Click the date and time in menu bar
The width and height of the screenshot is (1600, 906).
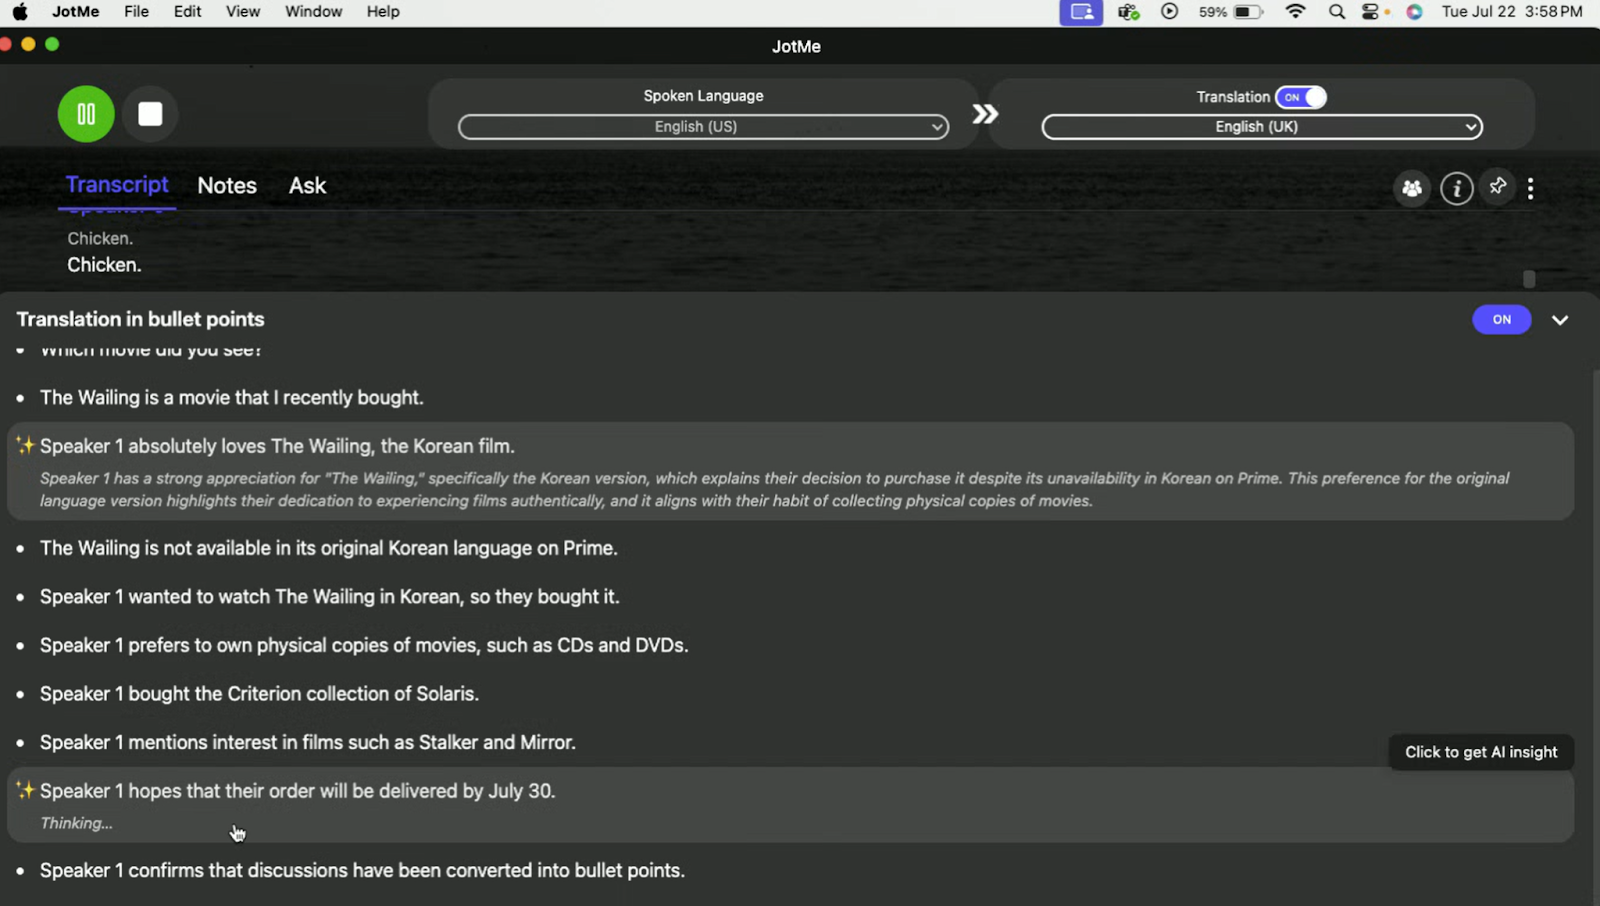1512,12
